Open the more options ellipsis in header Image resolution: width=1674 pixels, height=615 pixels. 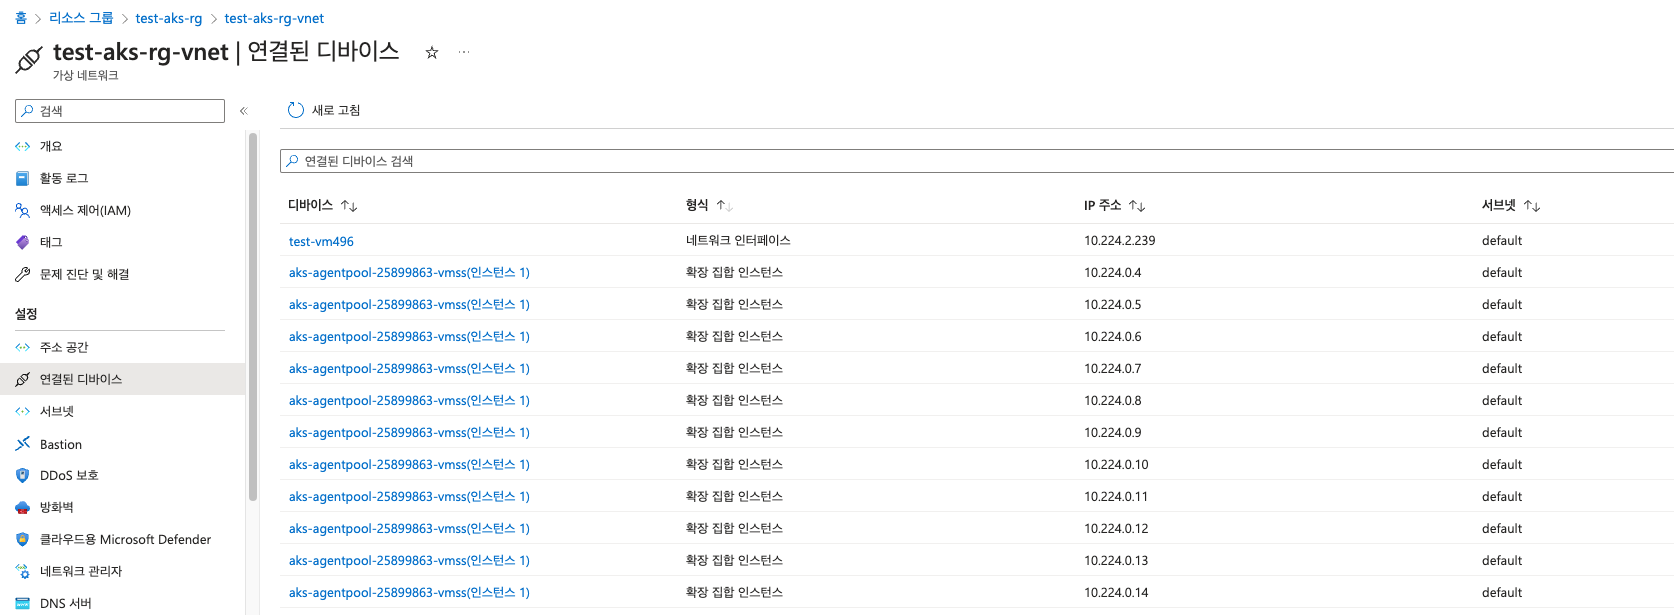[464, 52]
